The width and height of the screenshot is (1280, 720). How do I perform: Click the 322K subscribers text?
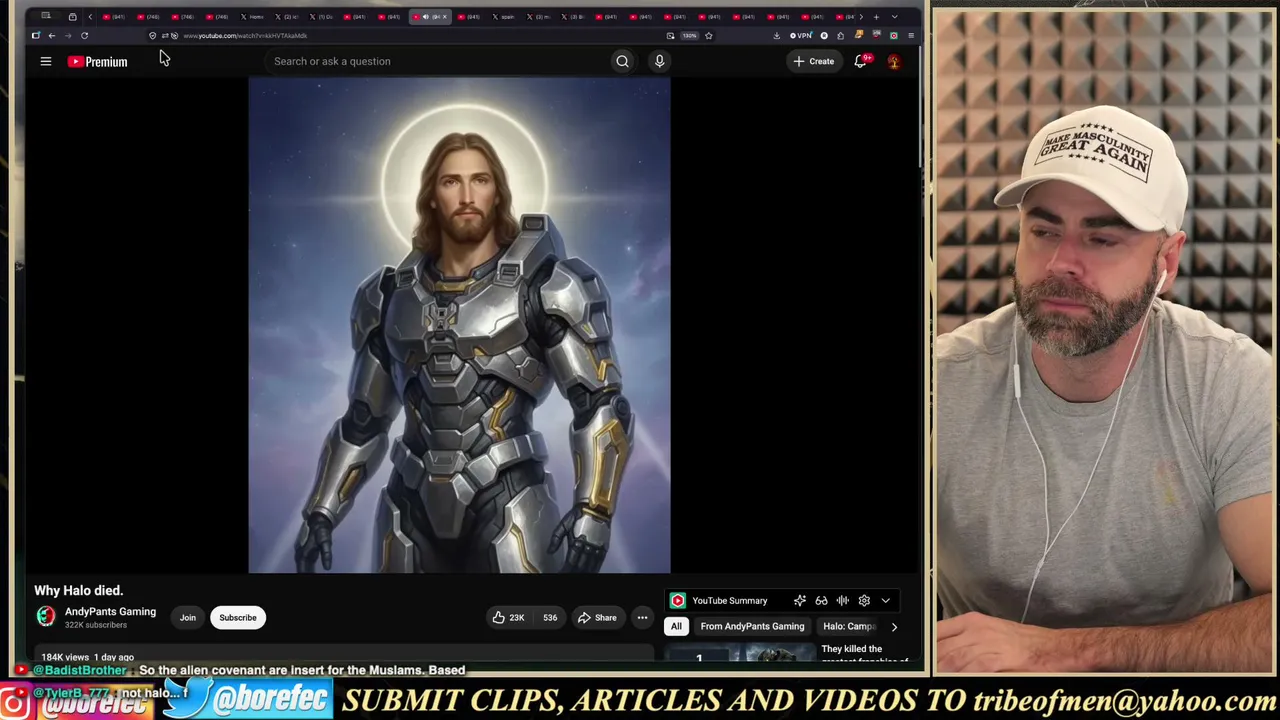pos(96,625)
